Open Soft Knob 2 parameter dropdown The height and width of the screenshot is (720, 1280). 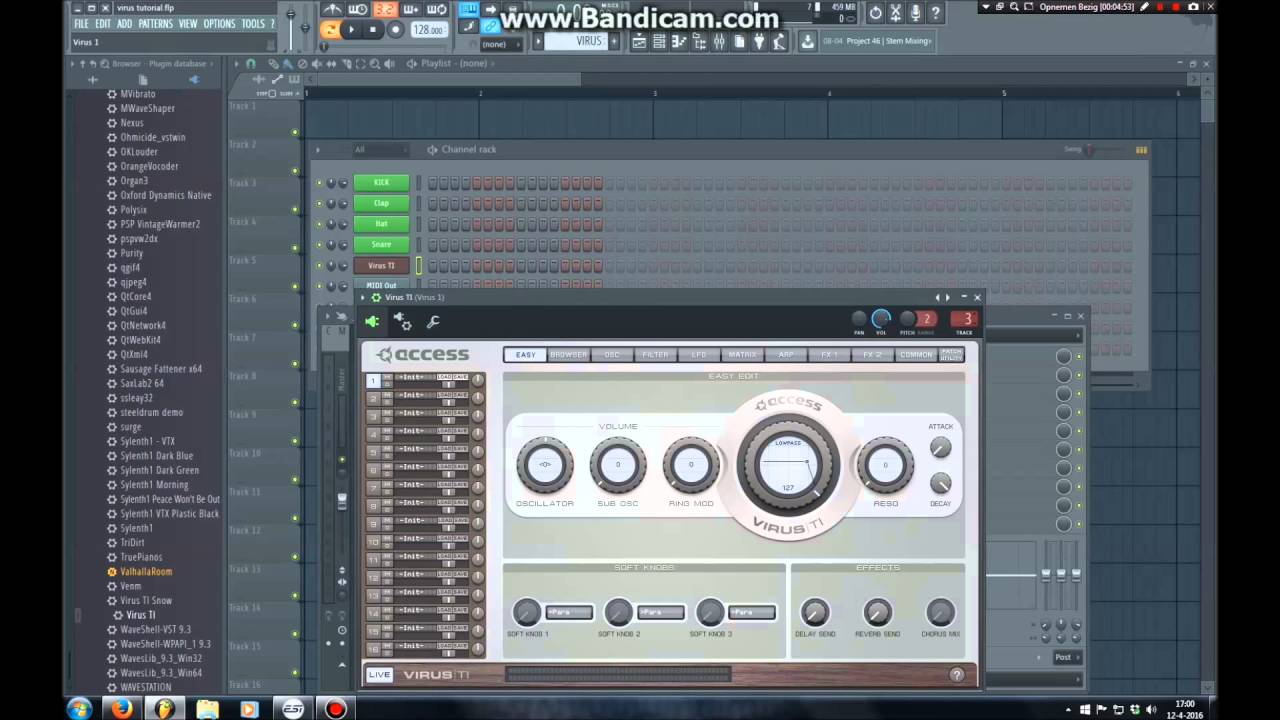point(661,612)
